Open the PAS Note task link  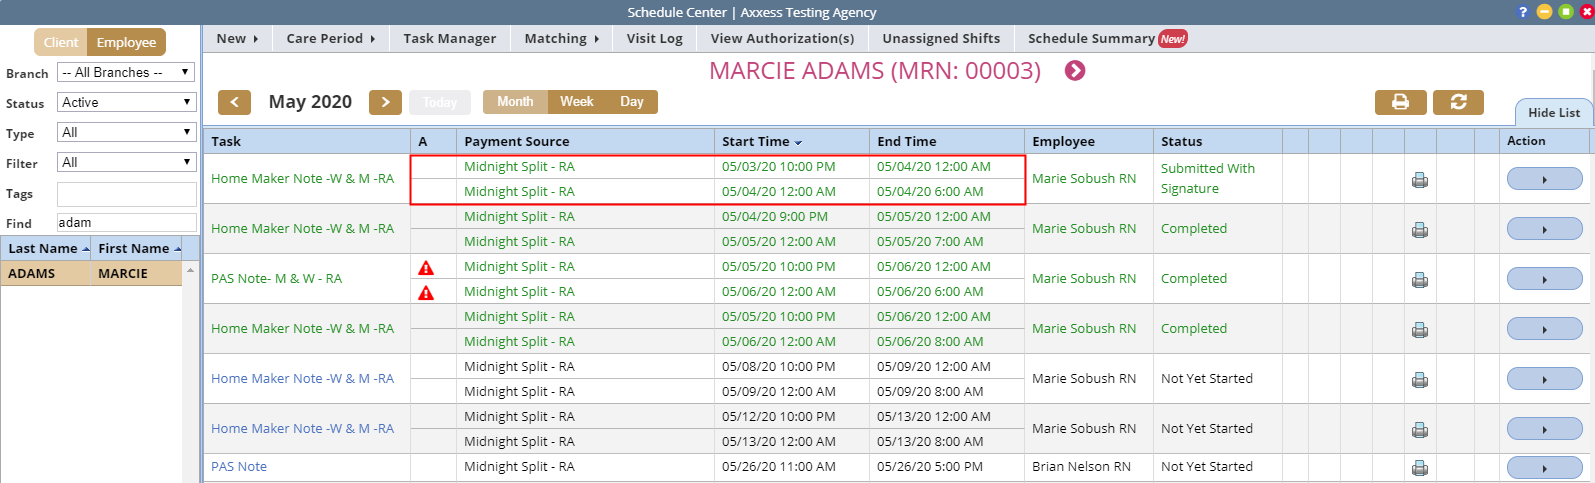click(x=239, y=467)
